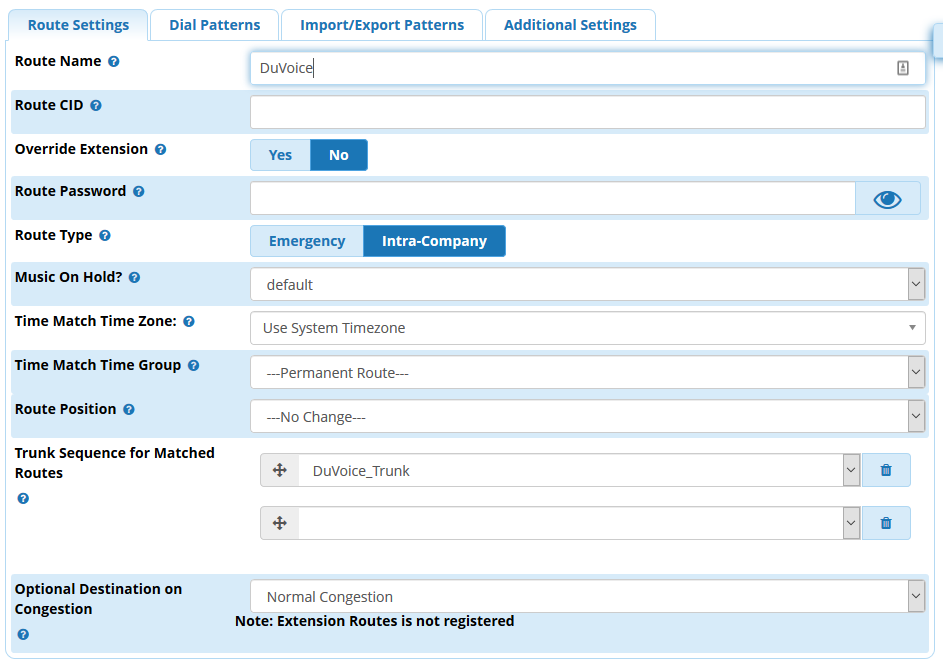This screenshot has height=670, width=943.
Task: Click into the Route CID input field
Action: tap(587, 112)
